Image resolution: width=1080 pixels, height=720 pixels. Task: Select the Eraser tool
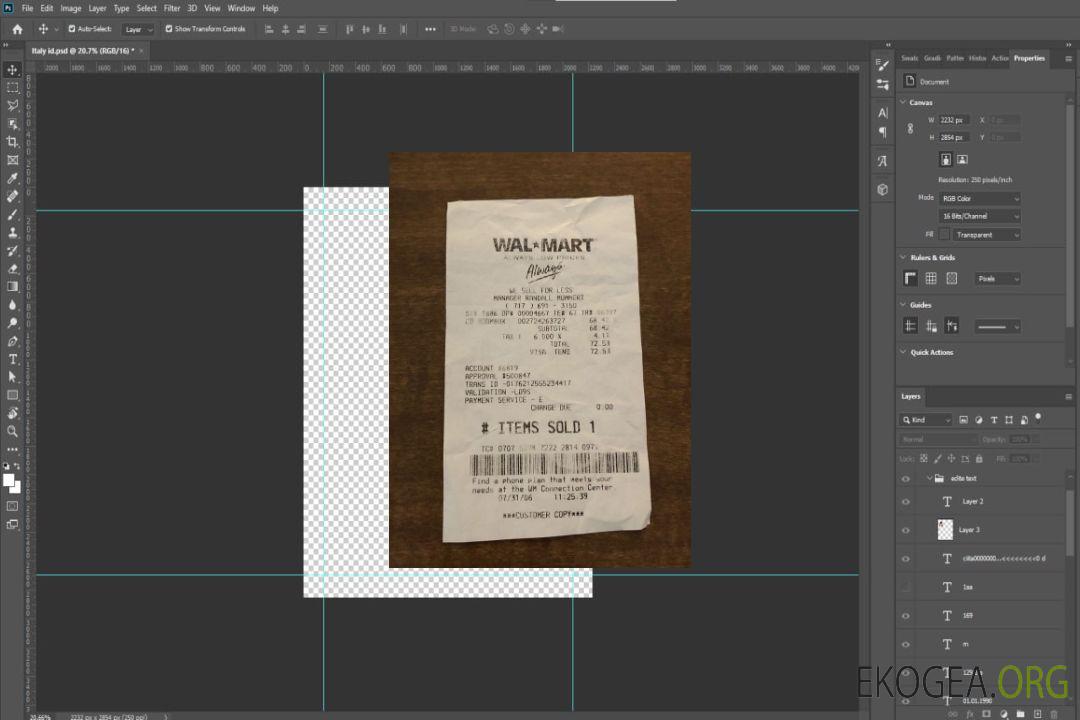(x=12, y=269)
